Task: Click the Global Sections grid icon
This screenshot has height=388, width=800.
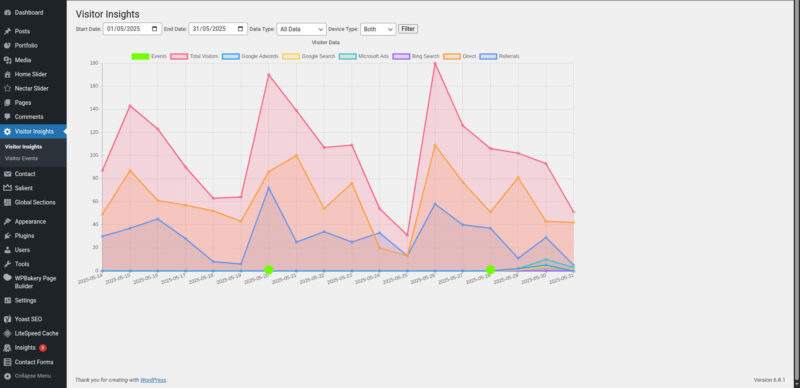Action: [x=7, y=202]
